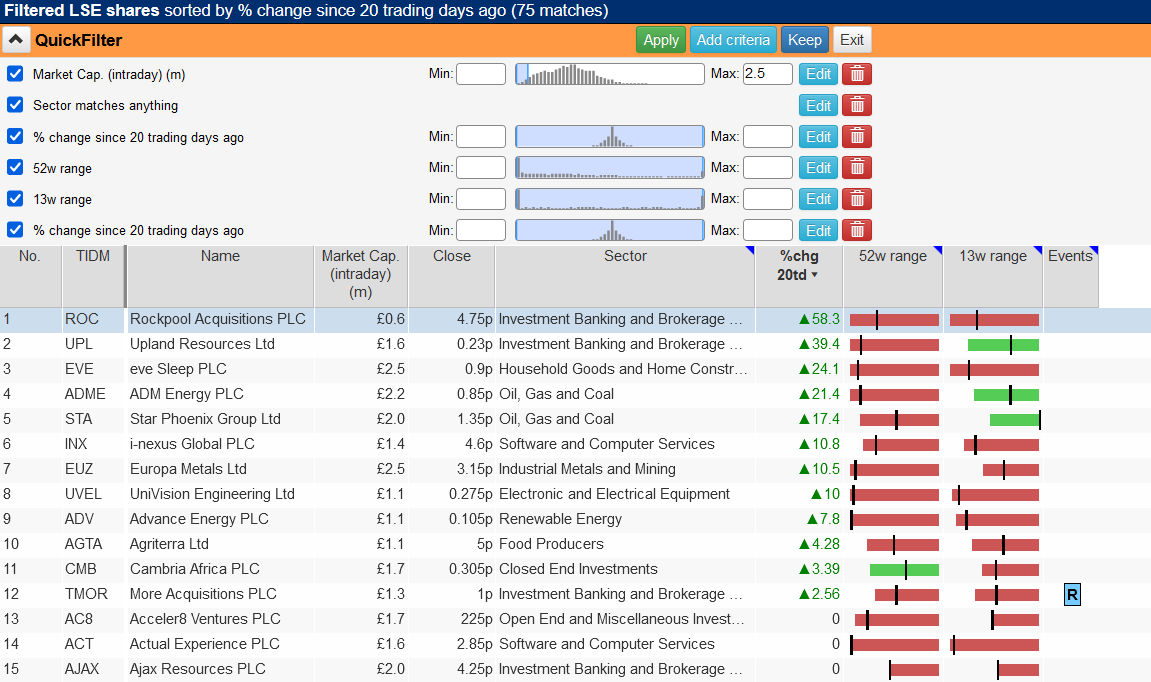This screenshot has width=1151, height=682.
Task: Open the R event icon for More Acquisitions PLC
Action: coord(1072,595)
